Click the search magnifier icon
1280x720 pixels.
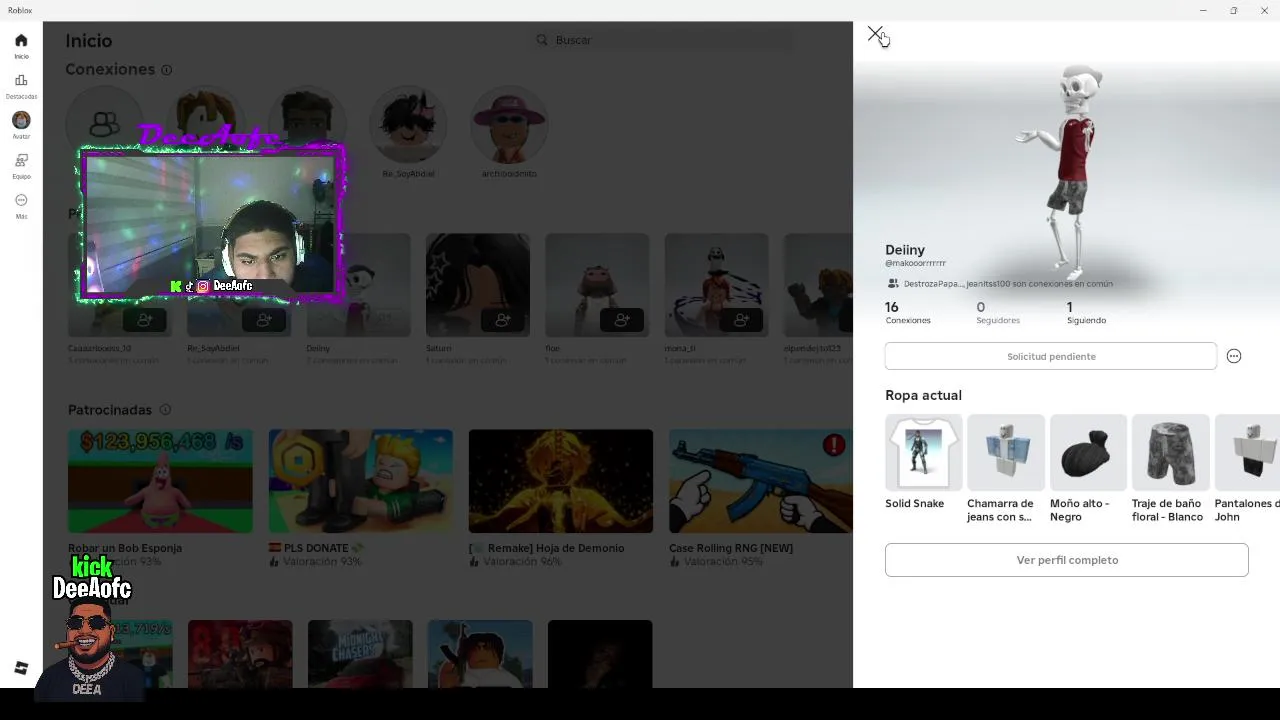coord(542,40)
